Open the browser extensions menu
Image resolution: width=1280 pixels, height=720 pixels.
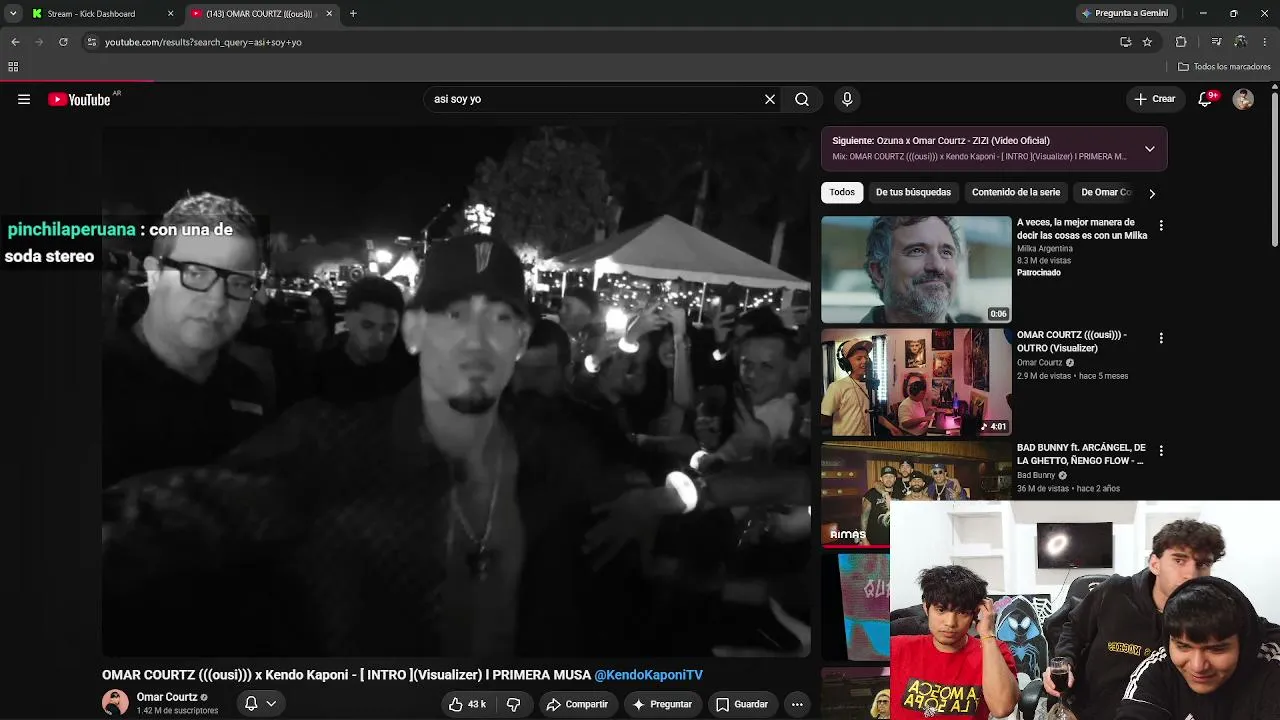pos(1181,42)
